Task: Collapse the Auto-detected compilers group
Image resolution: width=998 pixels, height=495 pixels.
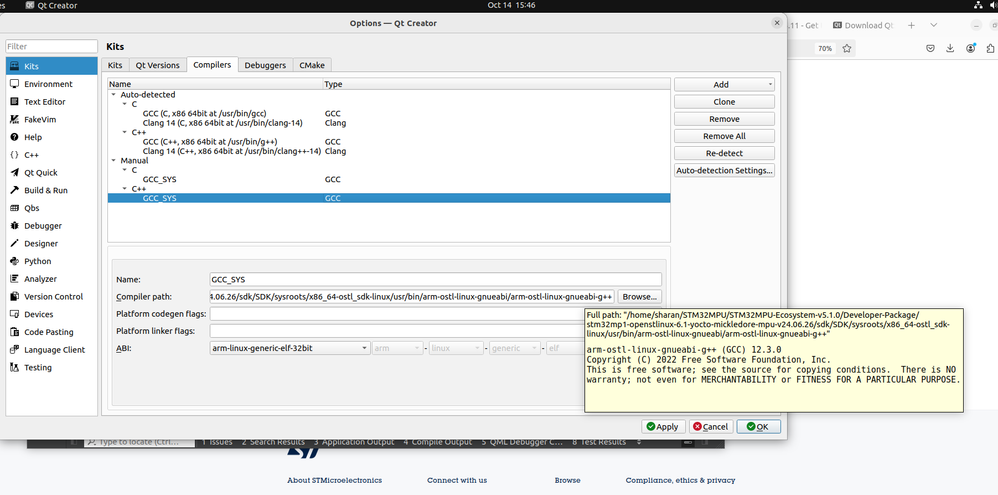Action: [x=114, y=95]
